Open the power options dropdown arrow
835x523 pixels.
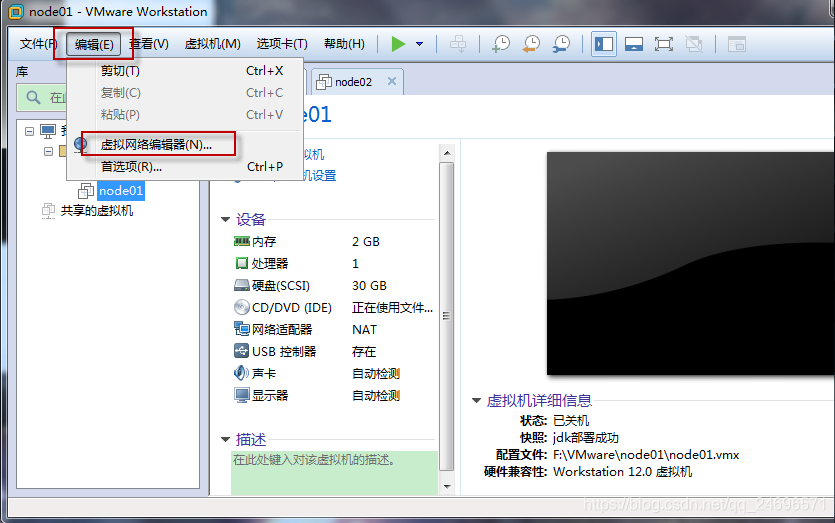point(420,44)
